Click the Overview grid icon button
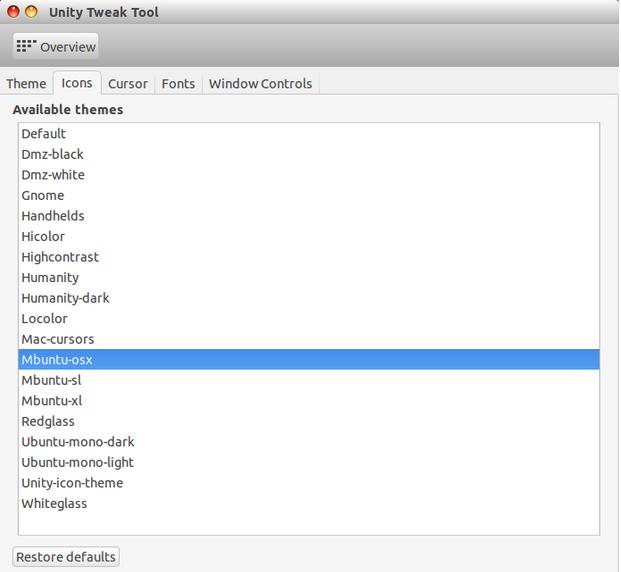Screen dimensions: 621x572 click(x=56, y=46)
